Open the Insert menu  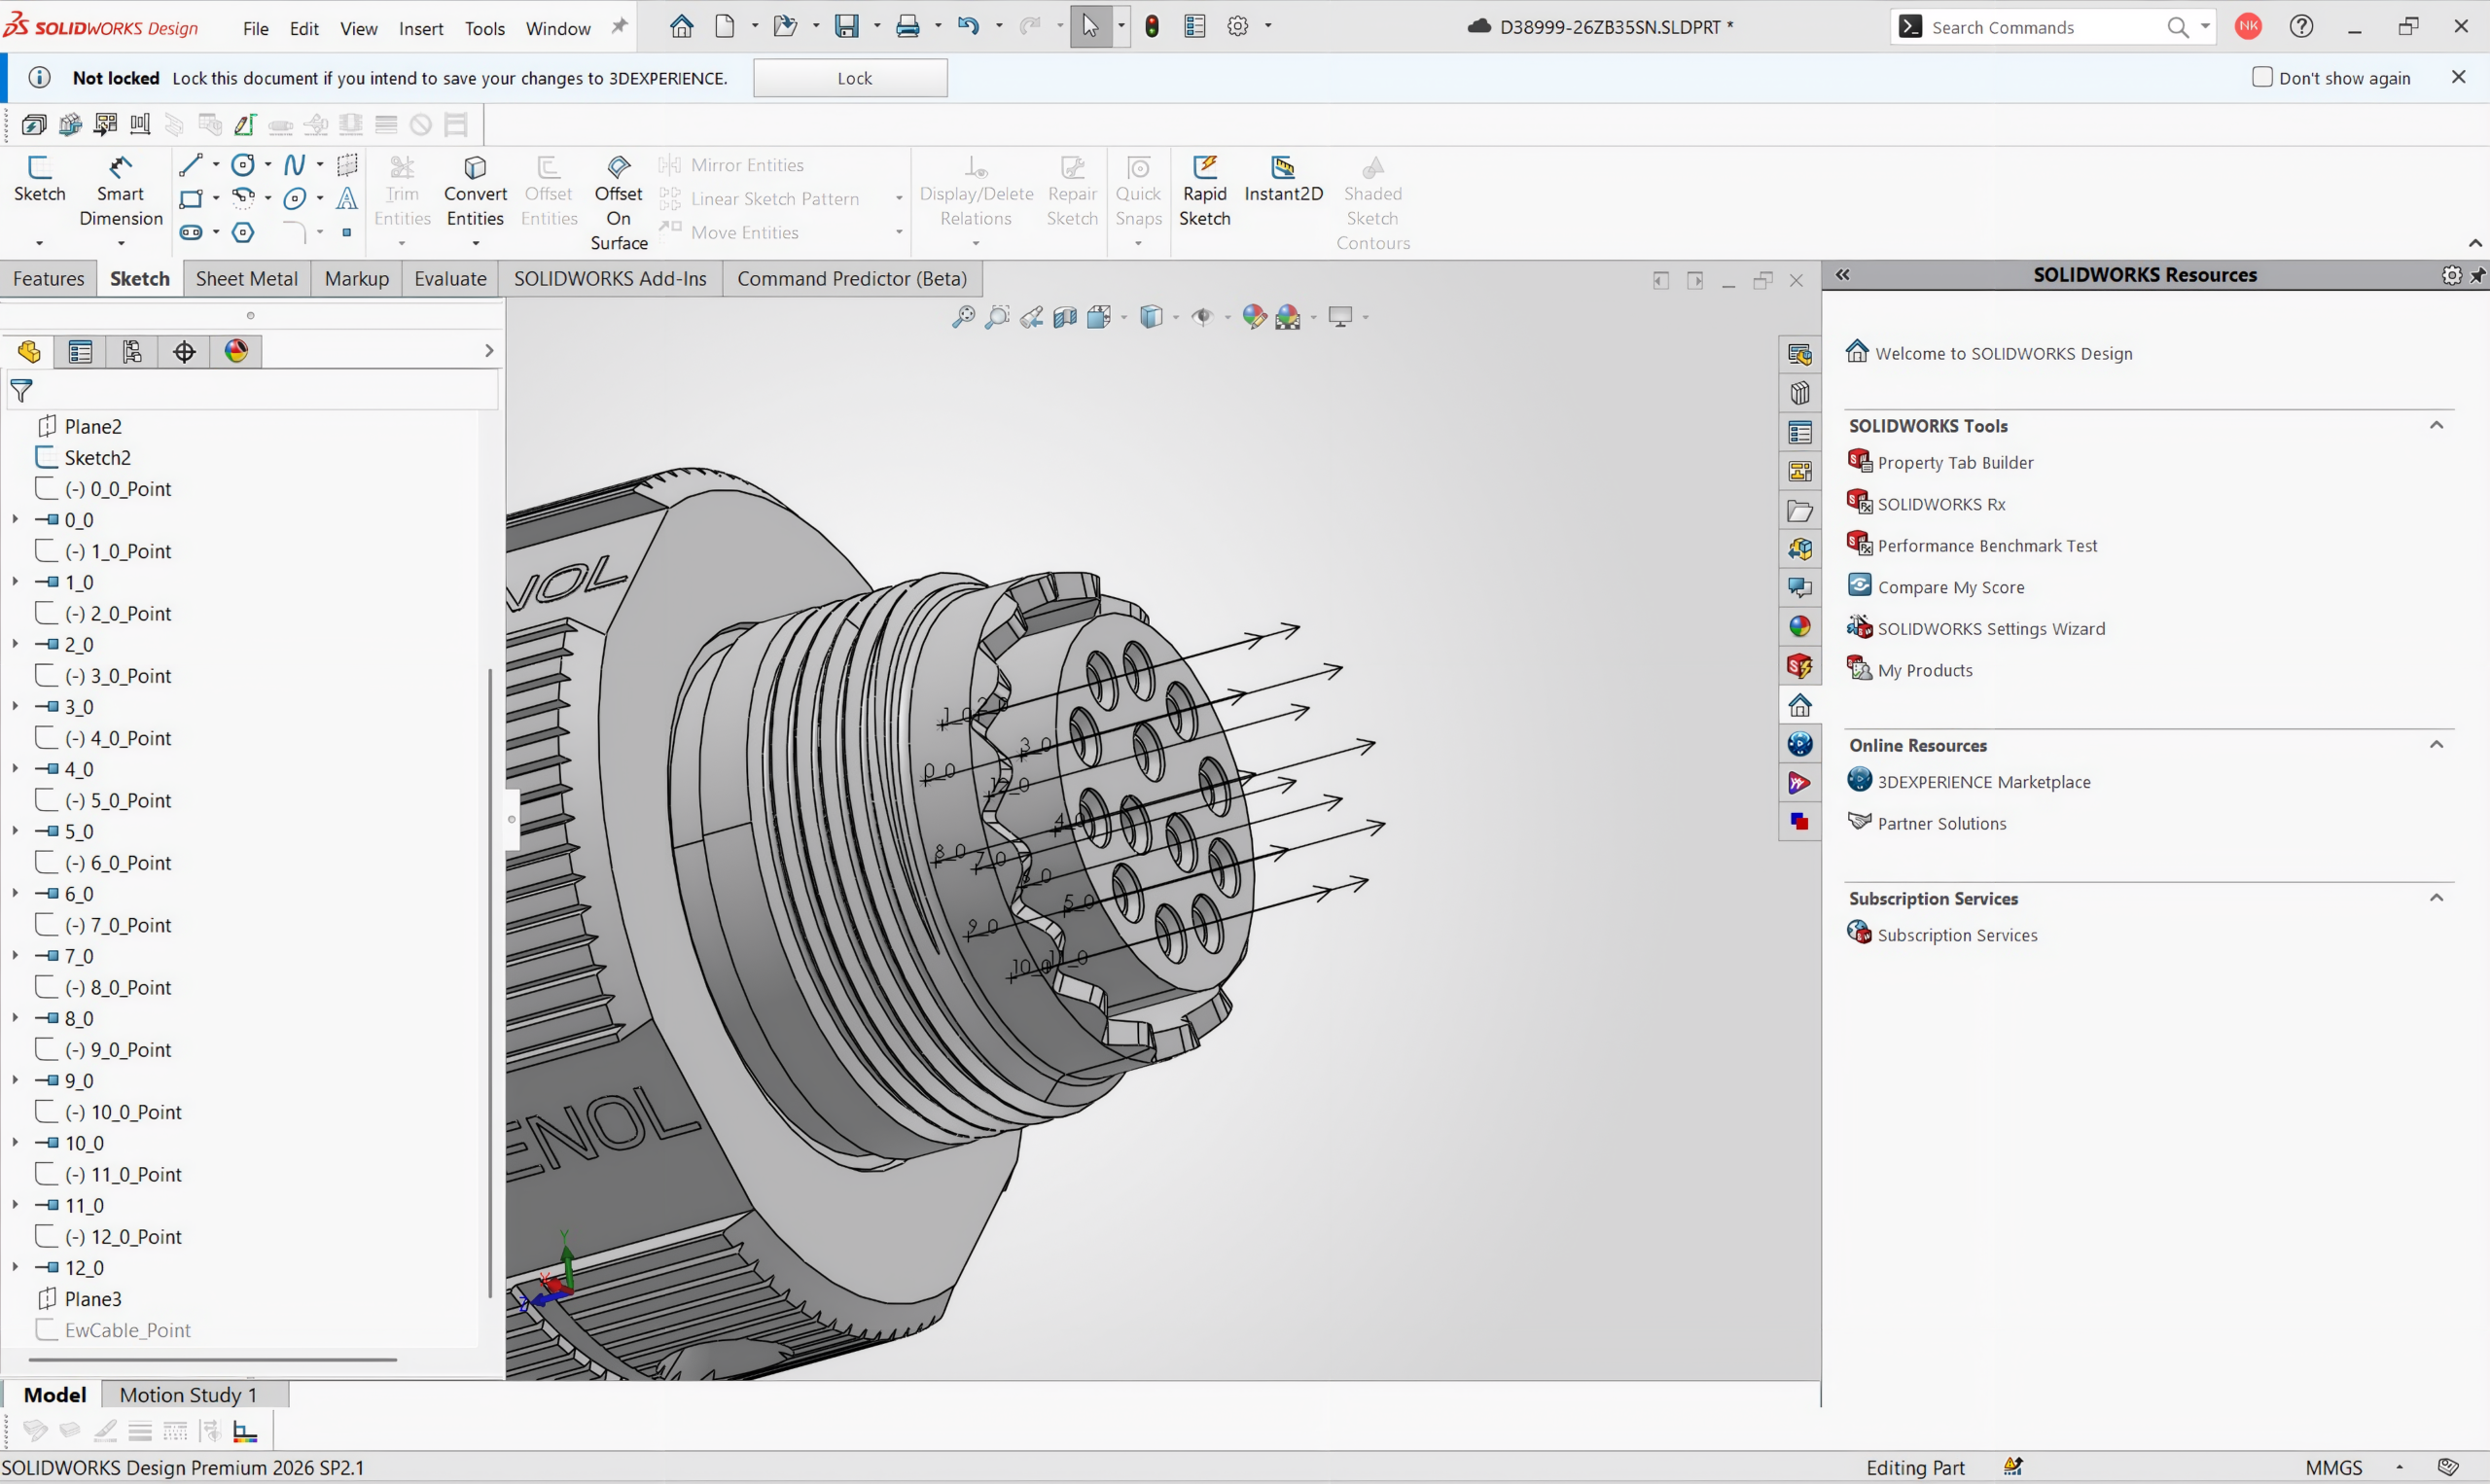click(421, 28)
